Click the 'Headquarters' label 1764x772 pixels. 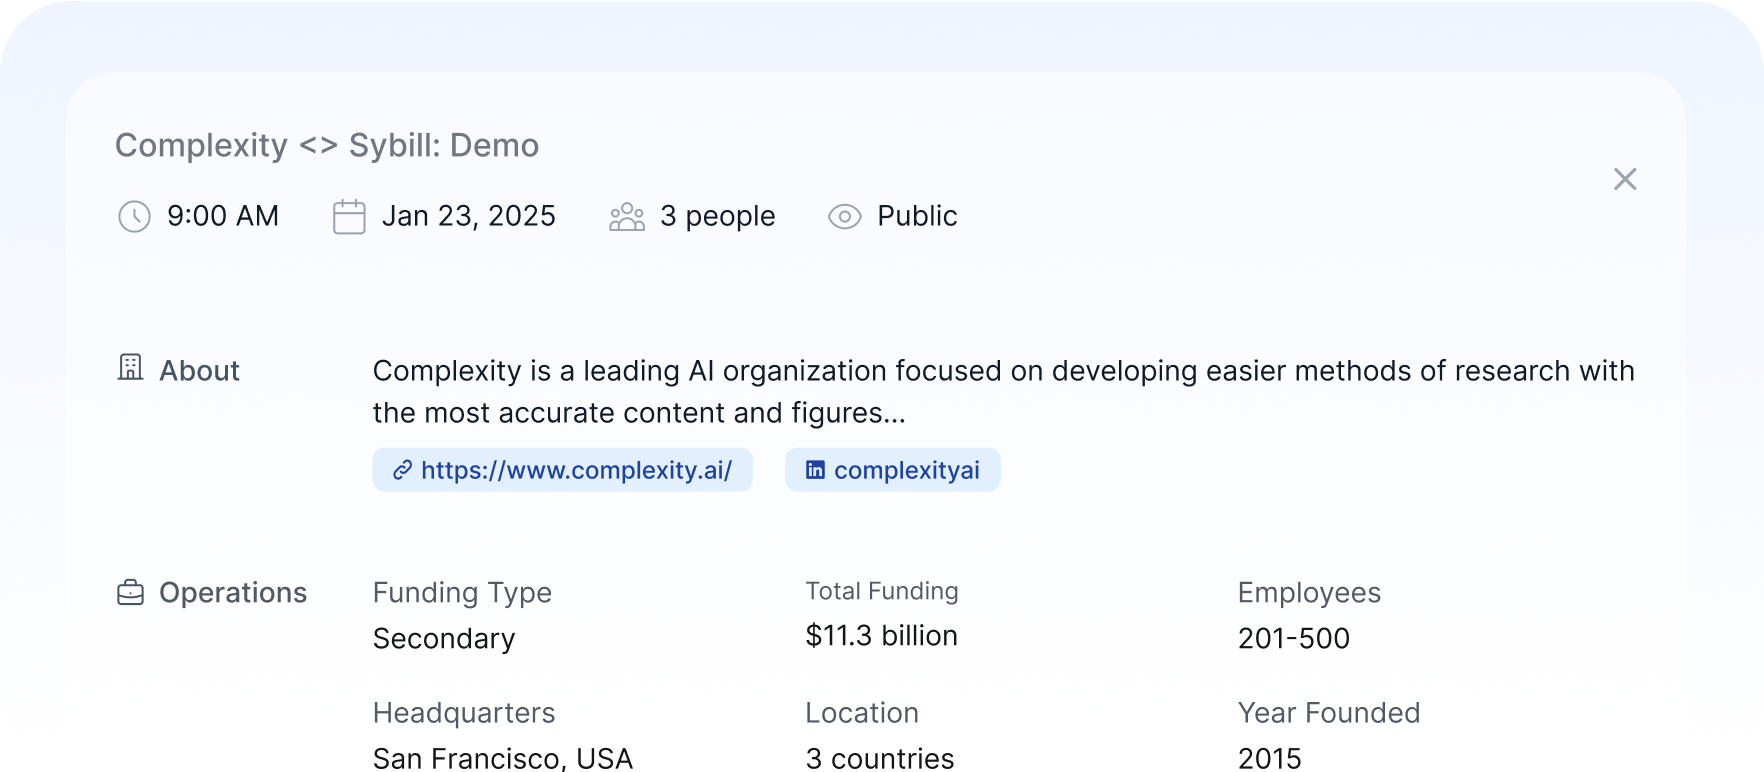(464, 713)
